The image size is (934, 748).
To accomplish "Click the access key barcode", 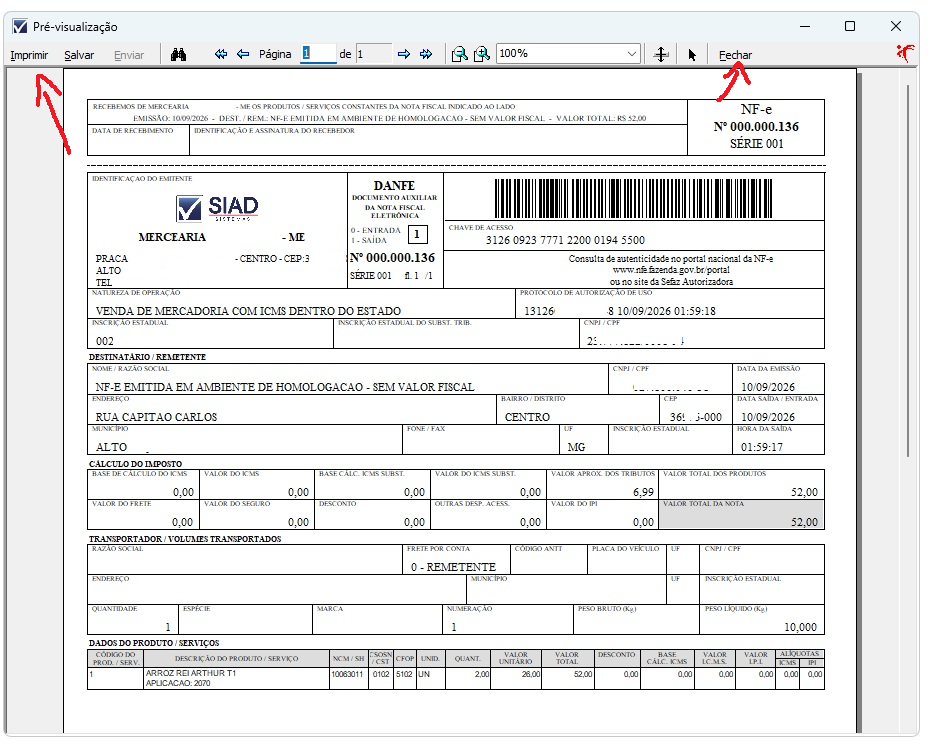I will click(x=633, y=199).
